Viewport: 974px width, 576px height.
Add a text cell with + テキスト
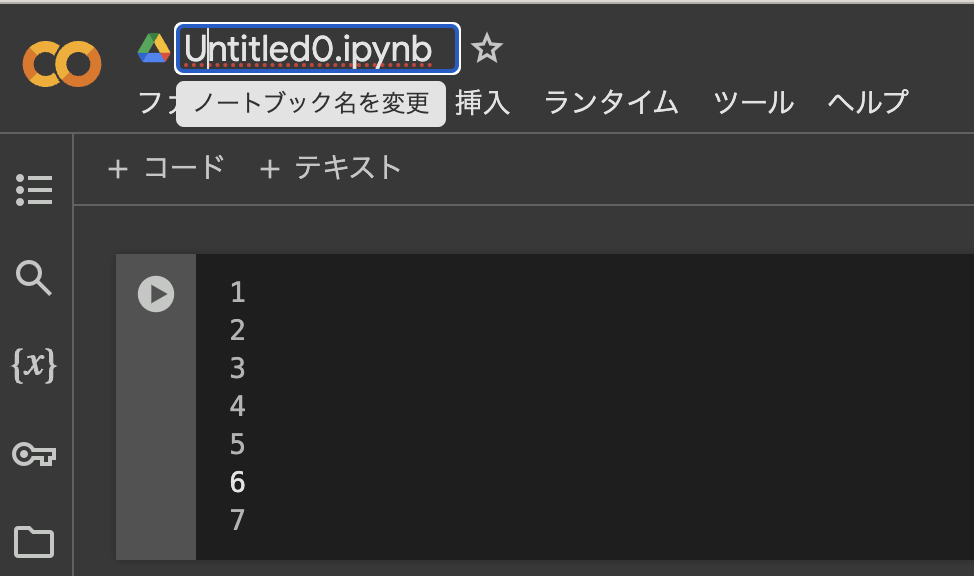coord(330,168)
